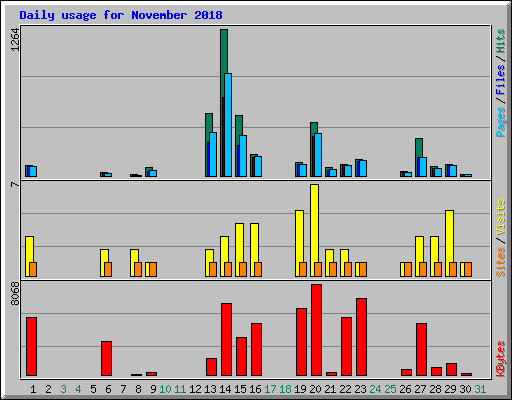Click the red KBytes bar for day 16

[x=257, y=350]
